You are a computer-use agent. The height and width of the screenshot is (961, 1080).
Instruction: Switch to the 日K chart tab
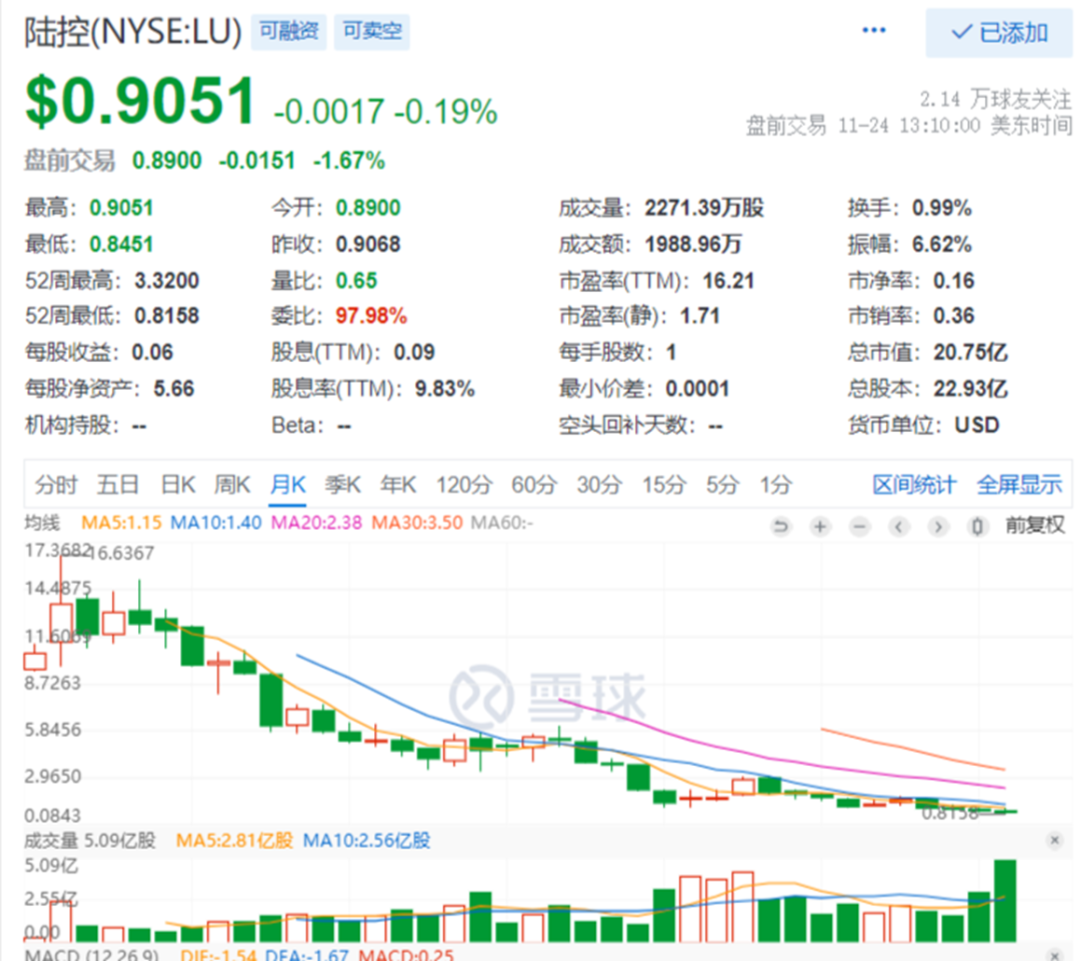[x=178, y=485]
